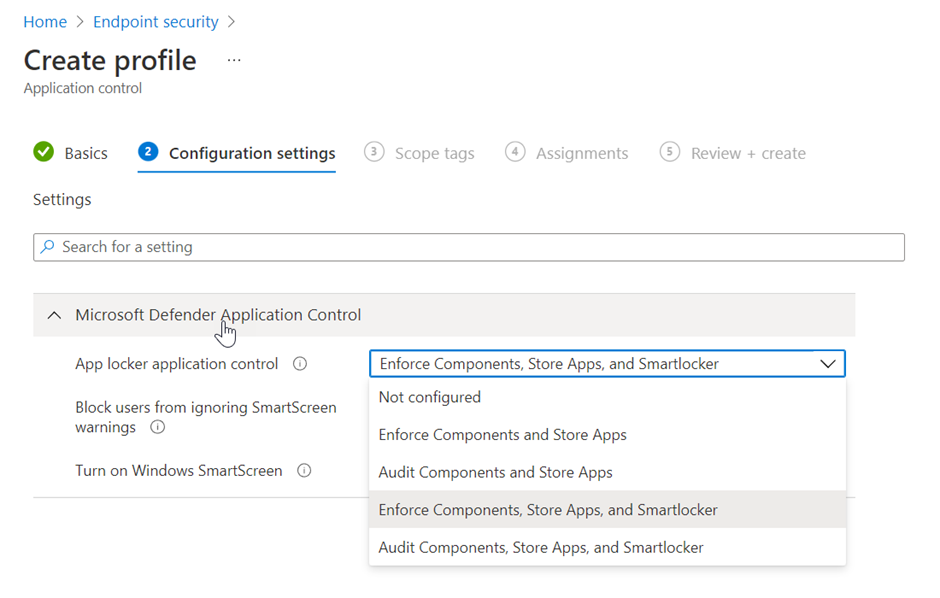Click the Create profile title
940x598 pixels.
click(x=110, y=61)
